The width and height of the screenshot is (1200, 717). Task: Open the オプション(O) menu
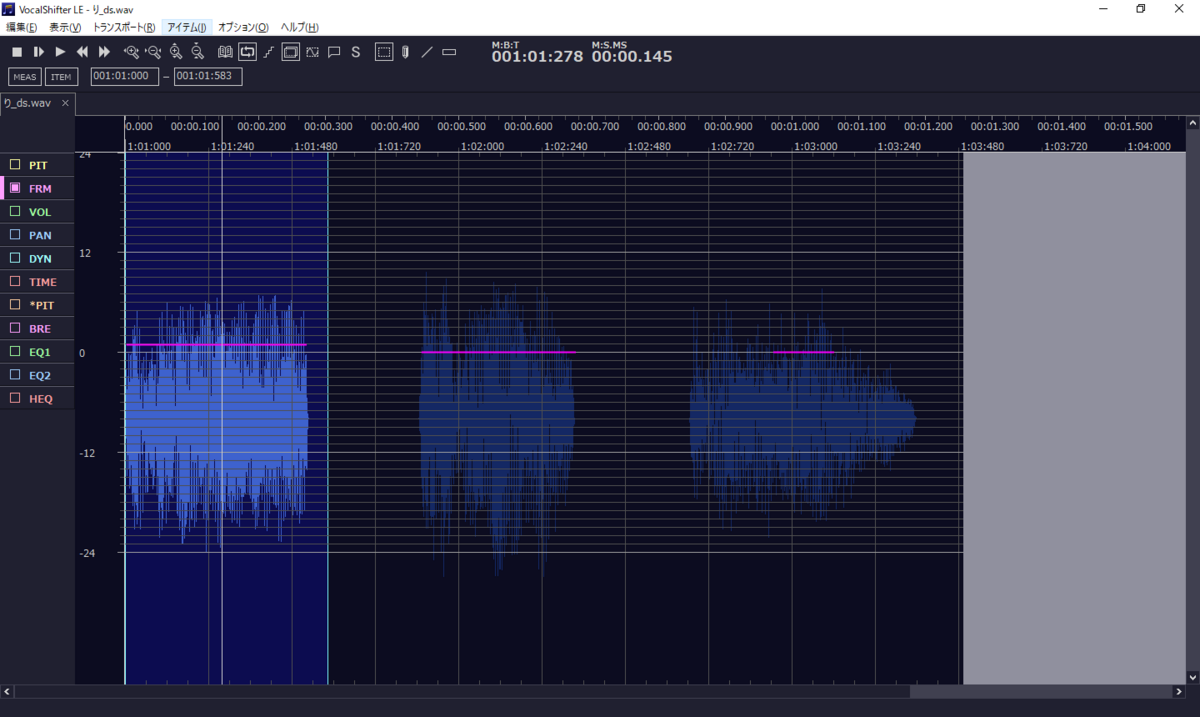(243, 27)
